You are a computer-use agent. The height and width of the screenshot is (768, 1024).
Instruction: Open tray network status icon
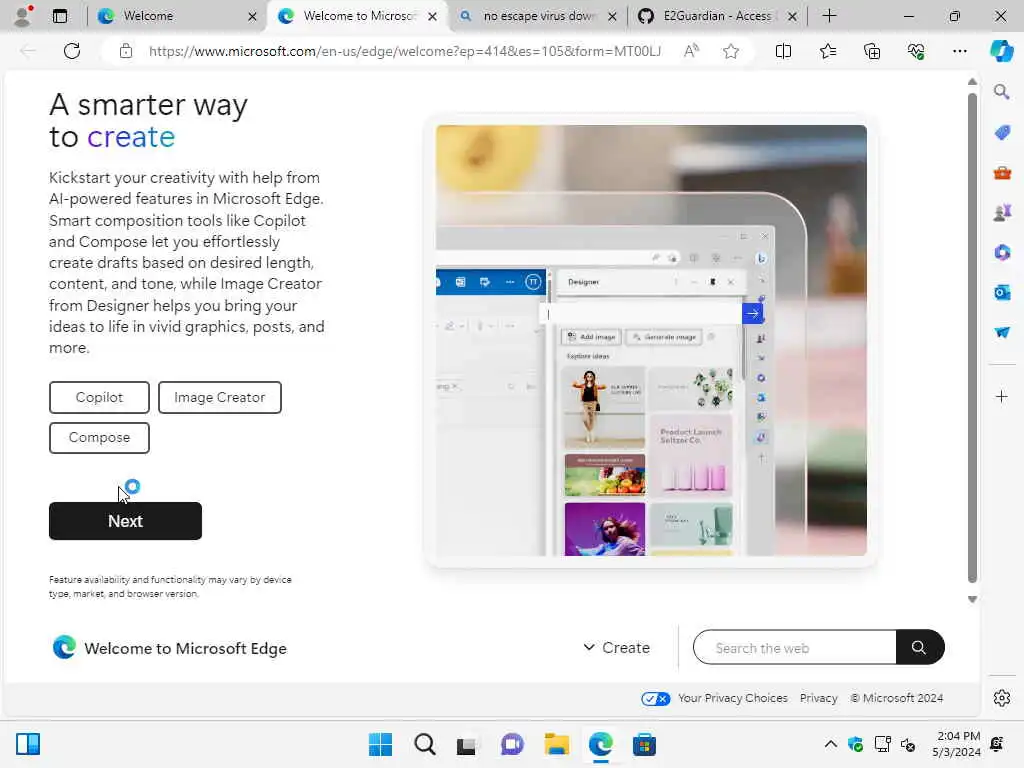[882, 744]
